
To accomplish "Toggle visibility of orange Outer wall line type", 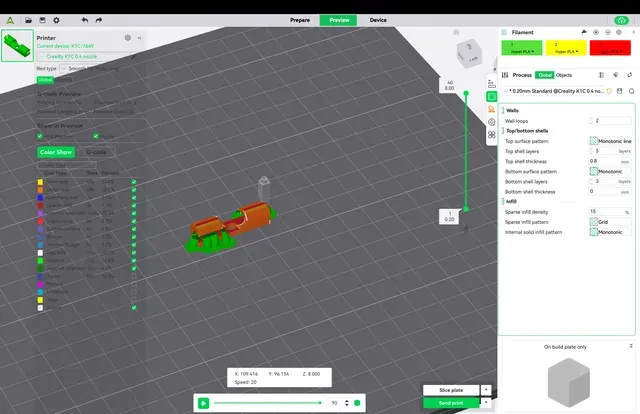I will tap(134, 190).
